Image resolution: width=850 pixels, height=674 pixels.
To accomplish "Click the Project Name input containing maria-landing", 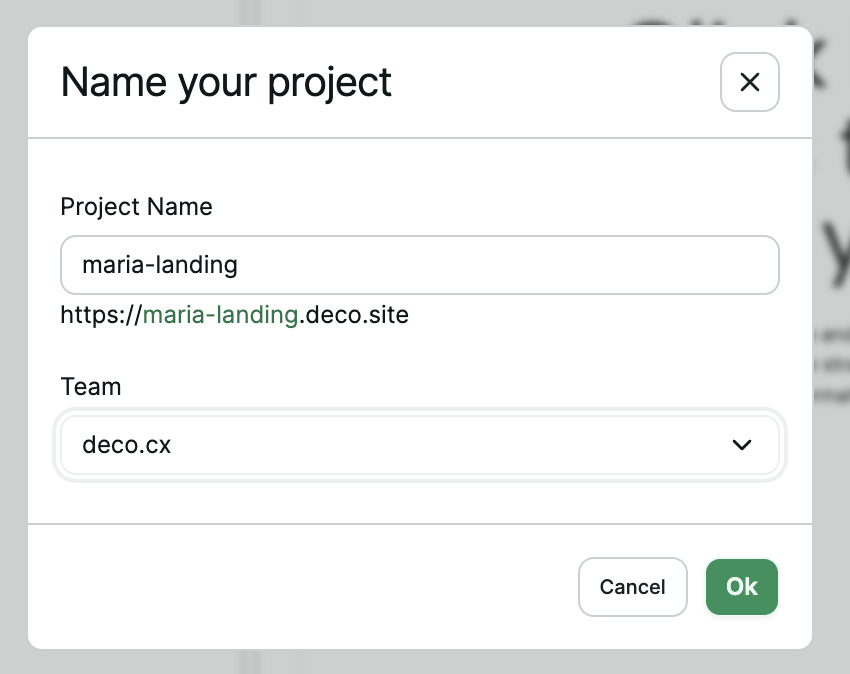I will click(x=420, y=265).
